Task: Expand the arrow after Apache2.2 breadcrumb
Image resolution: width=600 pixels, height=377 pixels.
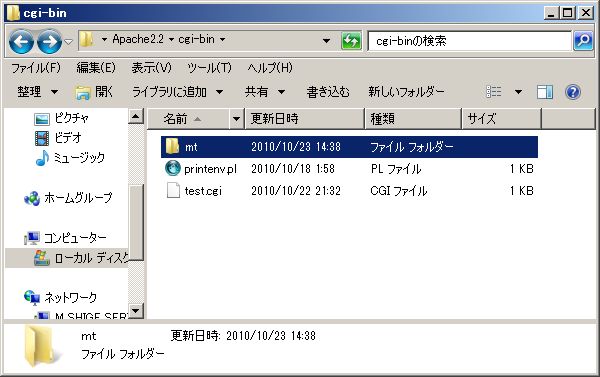Action: tap(171, 40)
